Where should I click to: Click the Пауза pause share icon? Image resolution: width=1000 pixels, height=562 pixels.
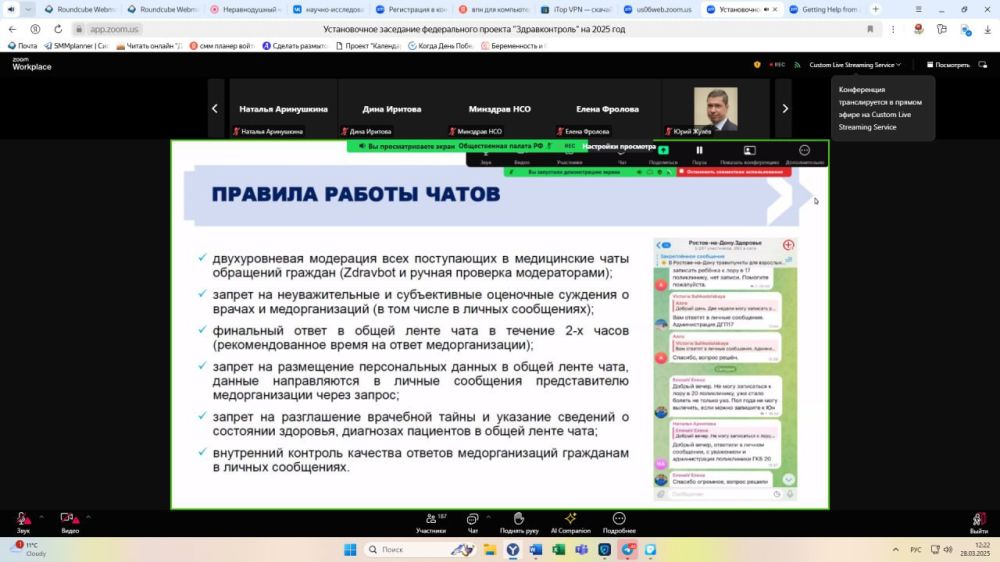tap(699, 153)
